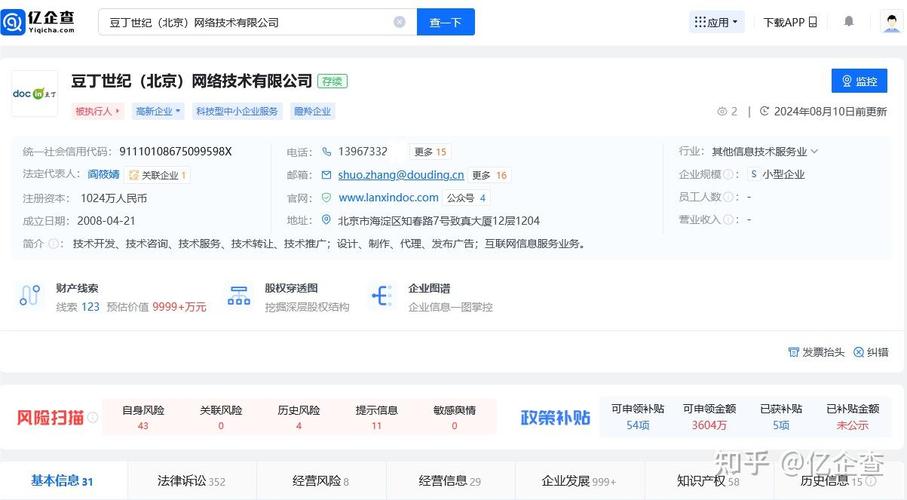Open 关联风险 0 item
The image size is (907, 500).
221,417
